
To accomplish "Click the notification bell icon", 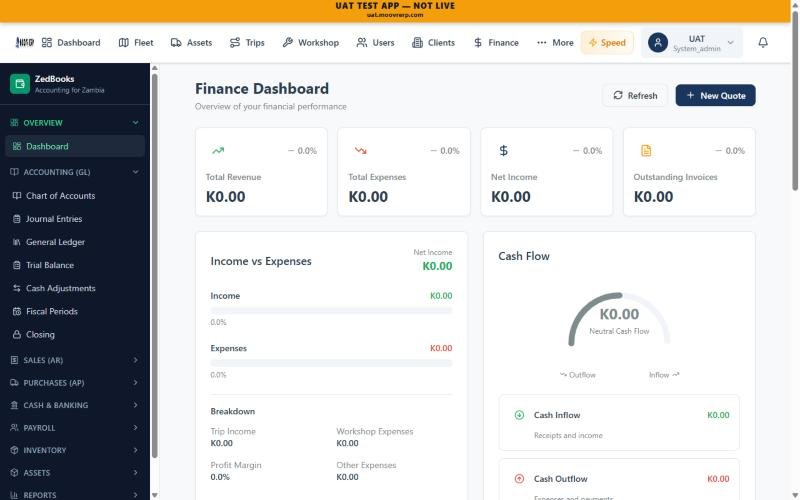I will [763, 42].
